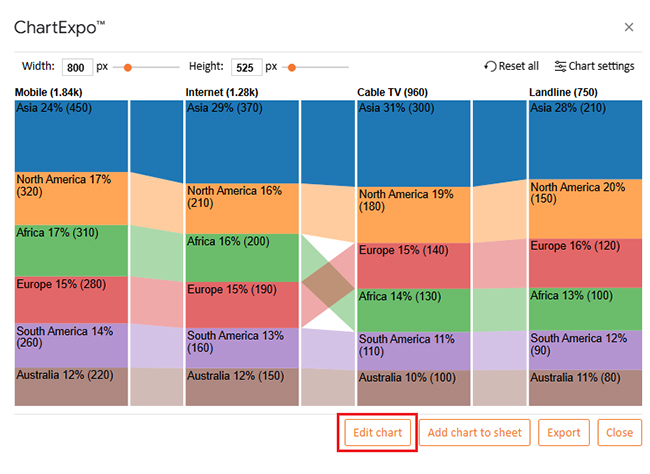Reset all chart settings
650x474 pixels.
point(511,67)
